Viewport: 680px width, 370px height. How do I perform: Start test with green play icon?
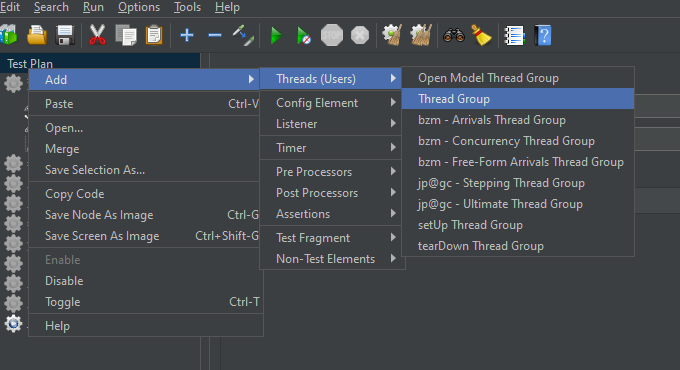pyautogui.click(x=276, y=35)
